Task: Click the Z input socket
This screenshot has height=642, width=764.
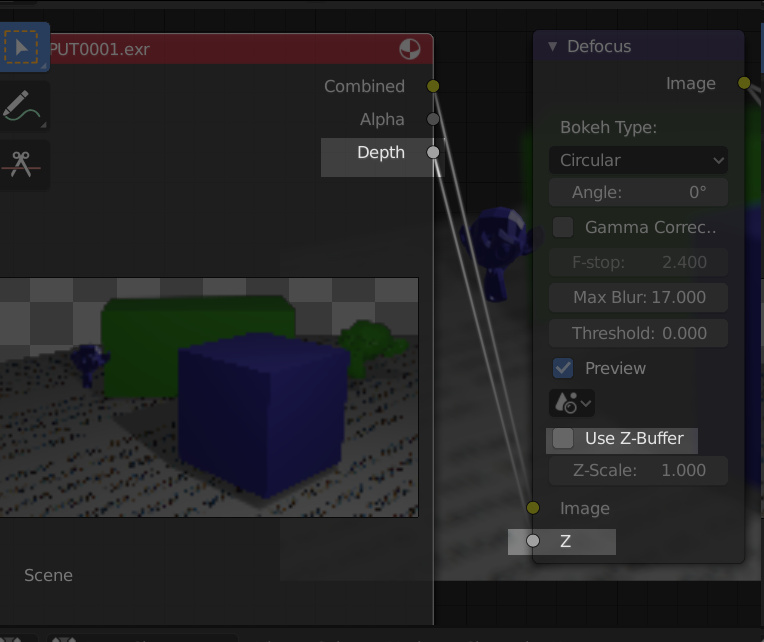Action: pos(533,541)
